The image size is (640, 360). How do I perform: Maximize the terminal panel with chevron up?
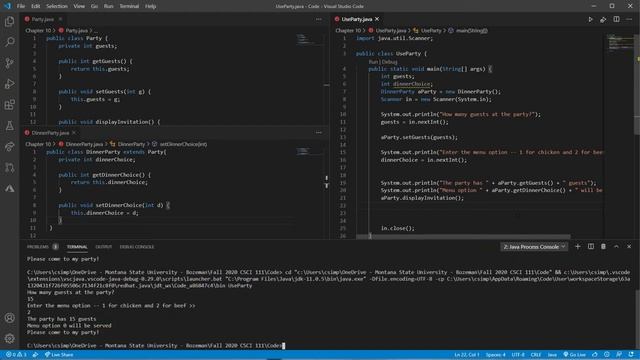616,247
